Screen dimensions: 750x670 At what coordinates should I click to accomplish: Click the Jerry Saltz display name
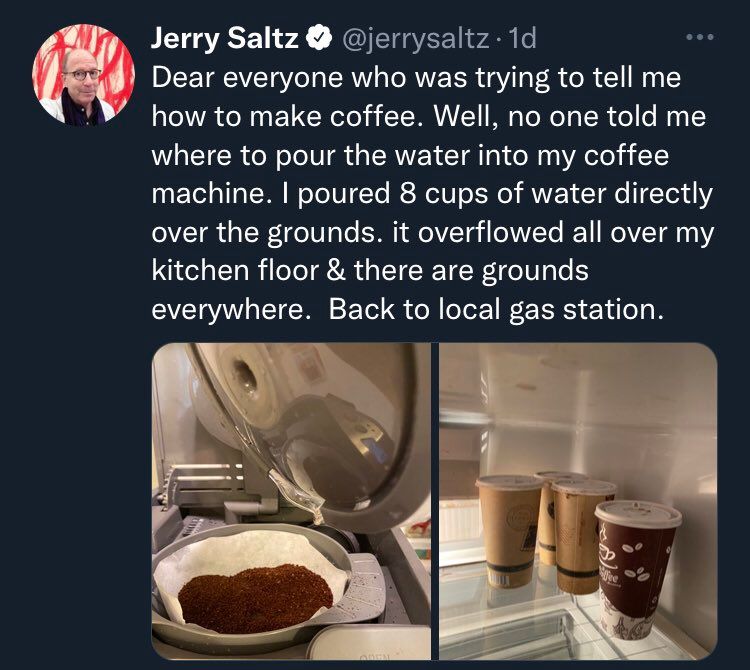224,38
